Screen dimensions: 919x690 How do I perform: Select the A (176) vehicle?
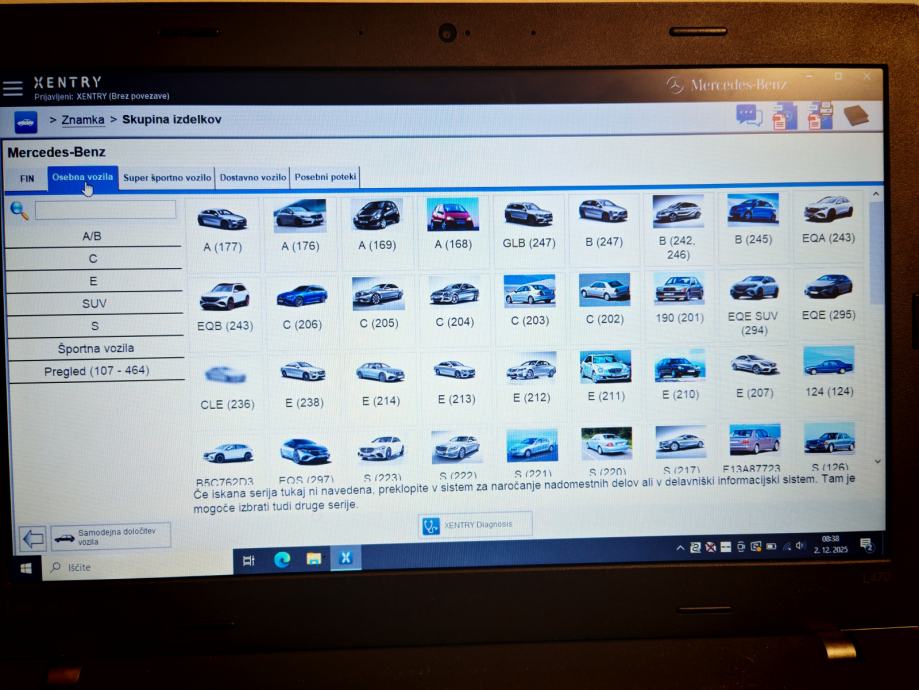(x=299, y=226)
